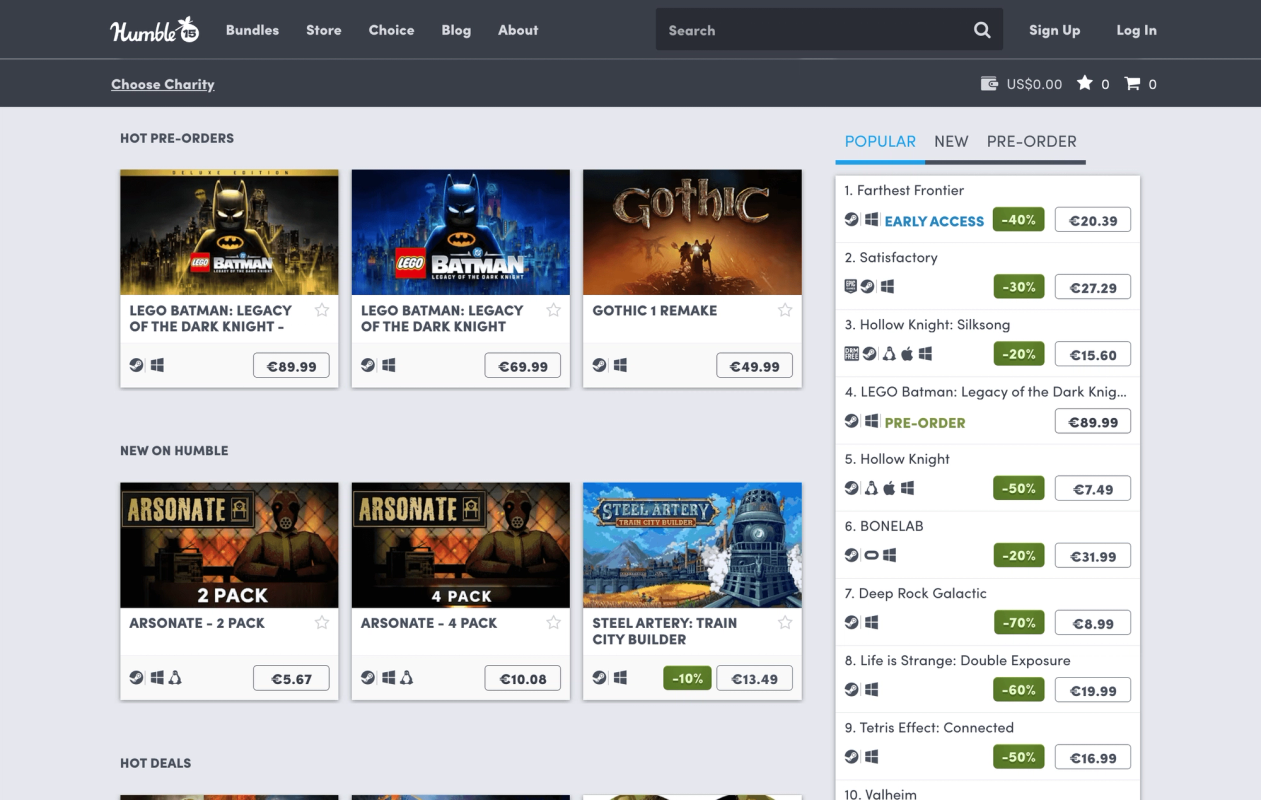Open Bundles in top navigation
Image resolution: width=1261 pixels, height=800 pixels.
[x=252, y=30]
